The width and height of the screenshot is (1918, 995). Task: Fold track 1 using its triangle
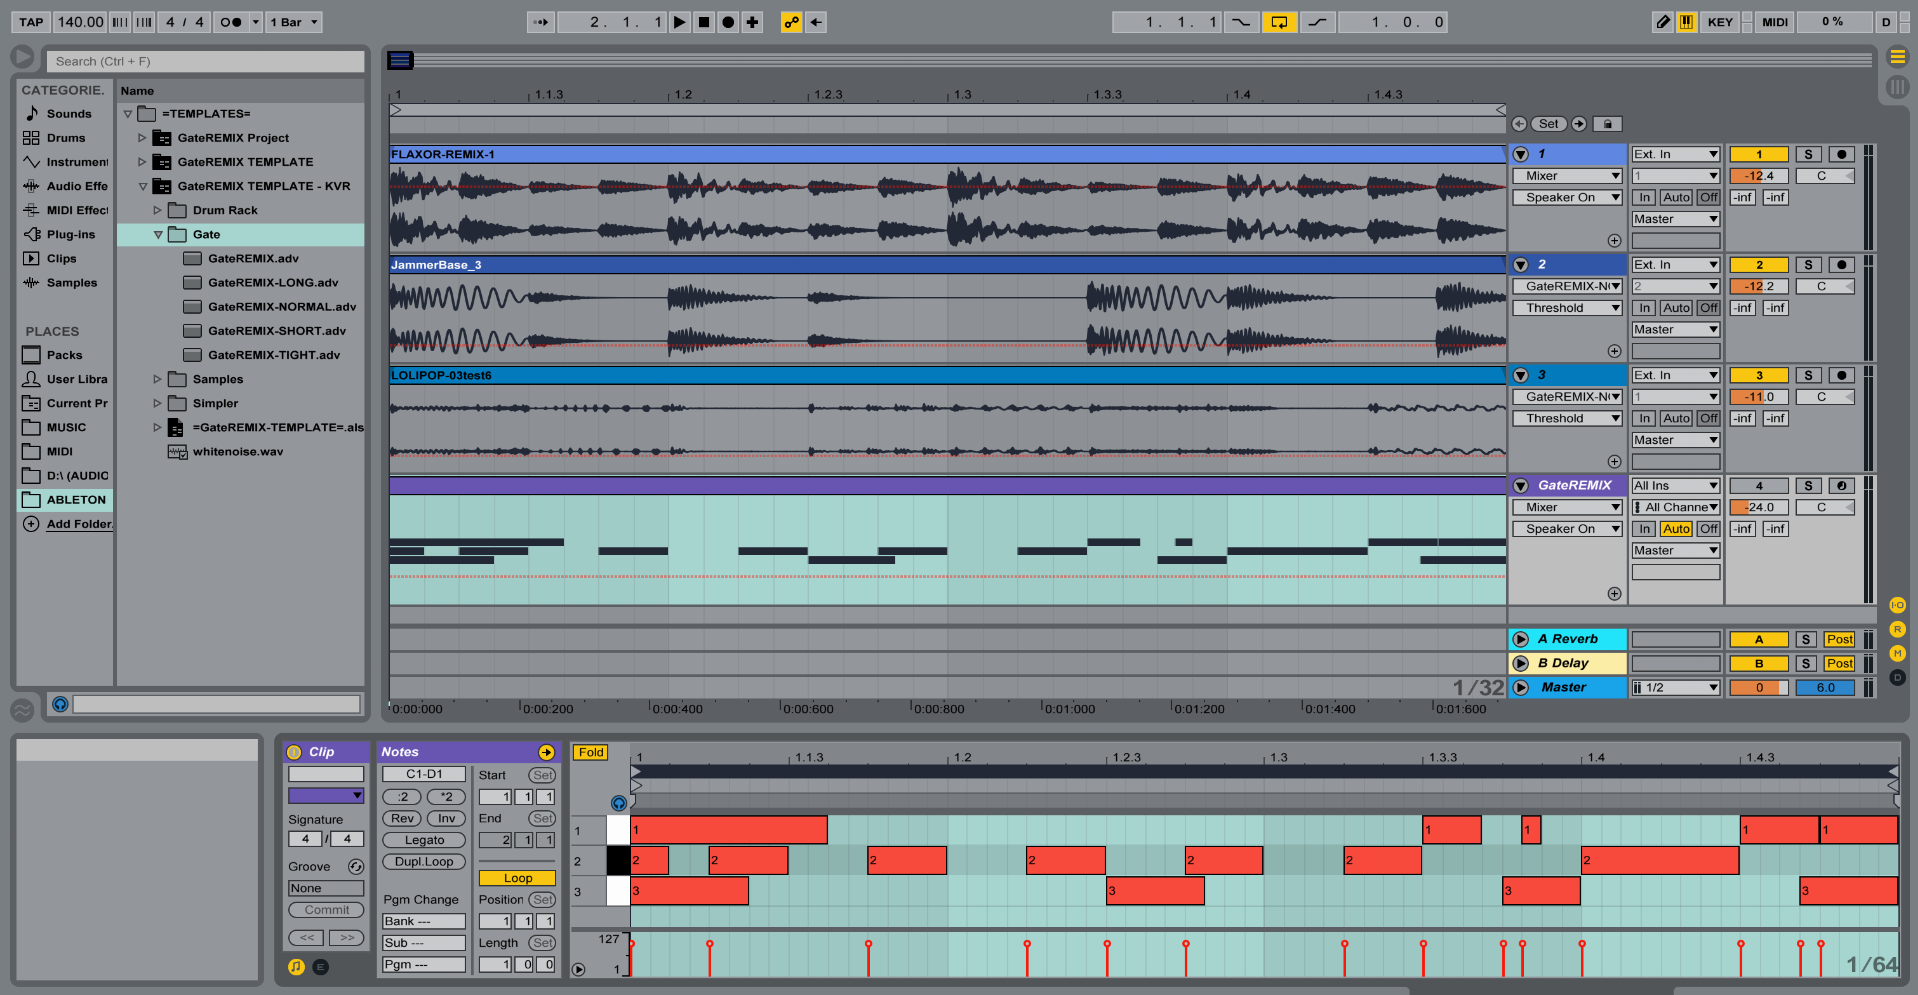(1521, 154)
